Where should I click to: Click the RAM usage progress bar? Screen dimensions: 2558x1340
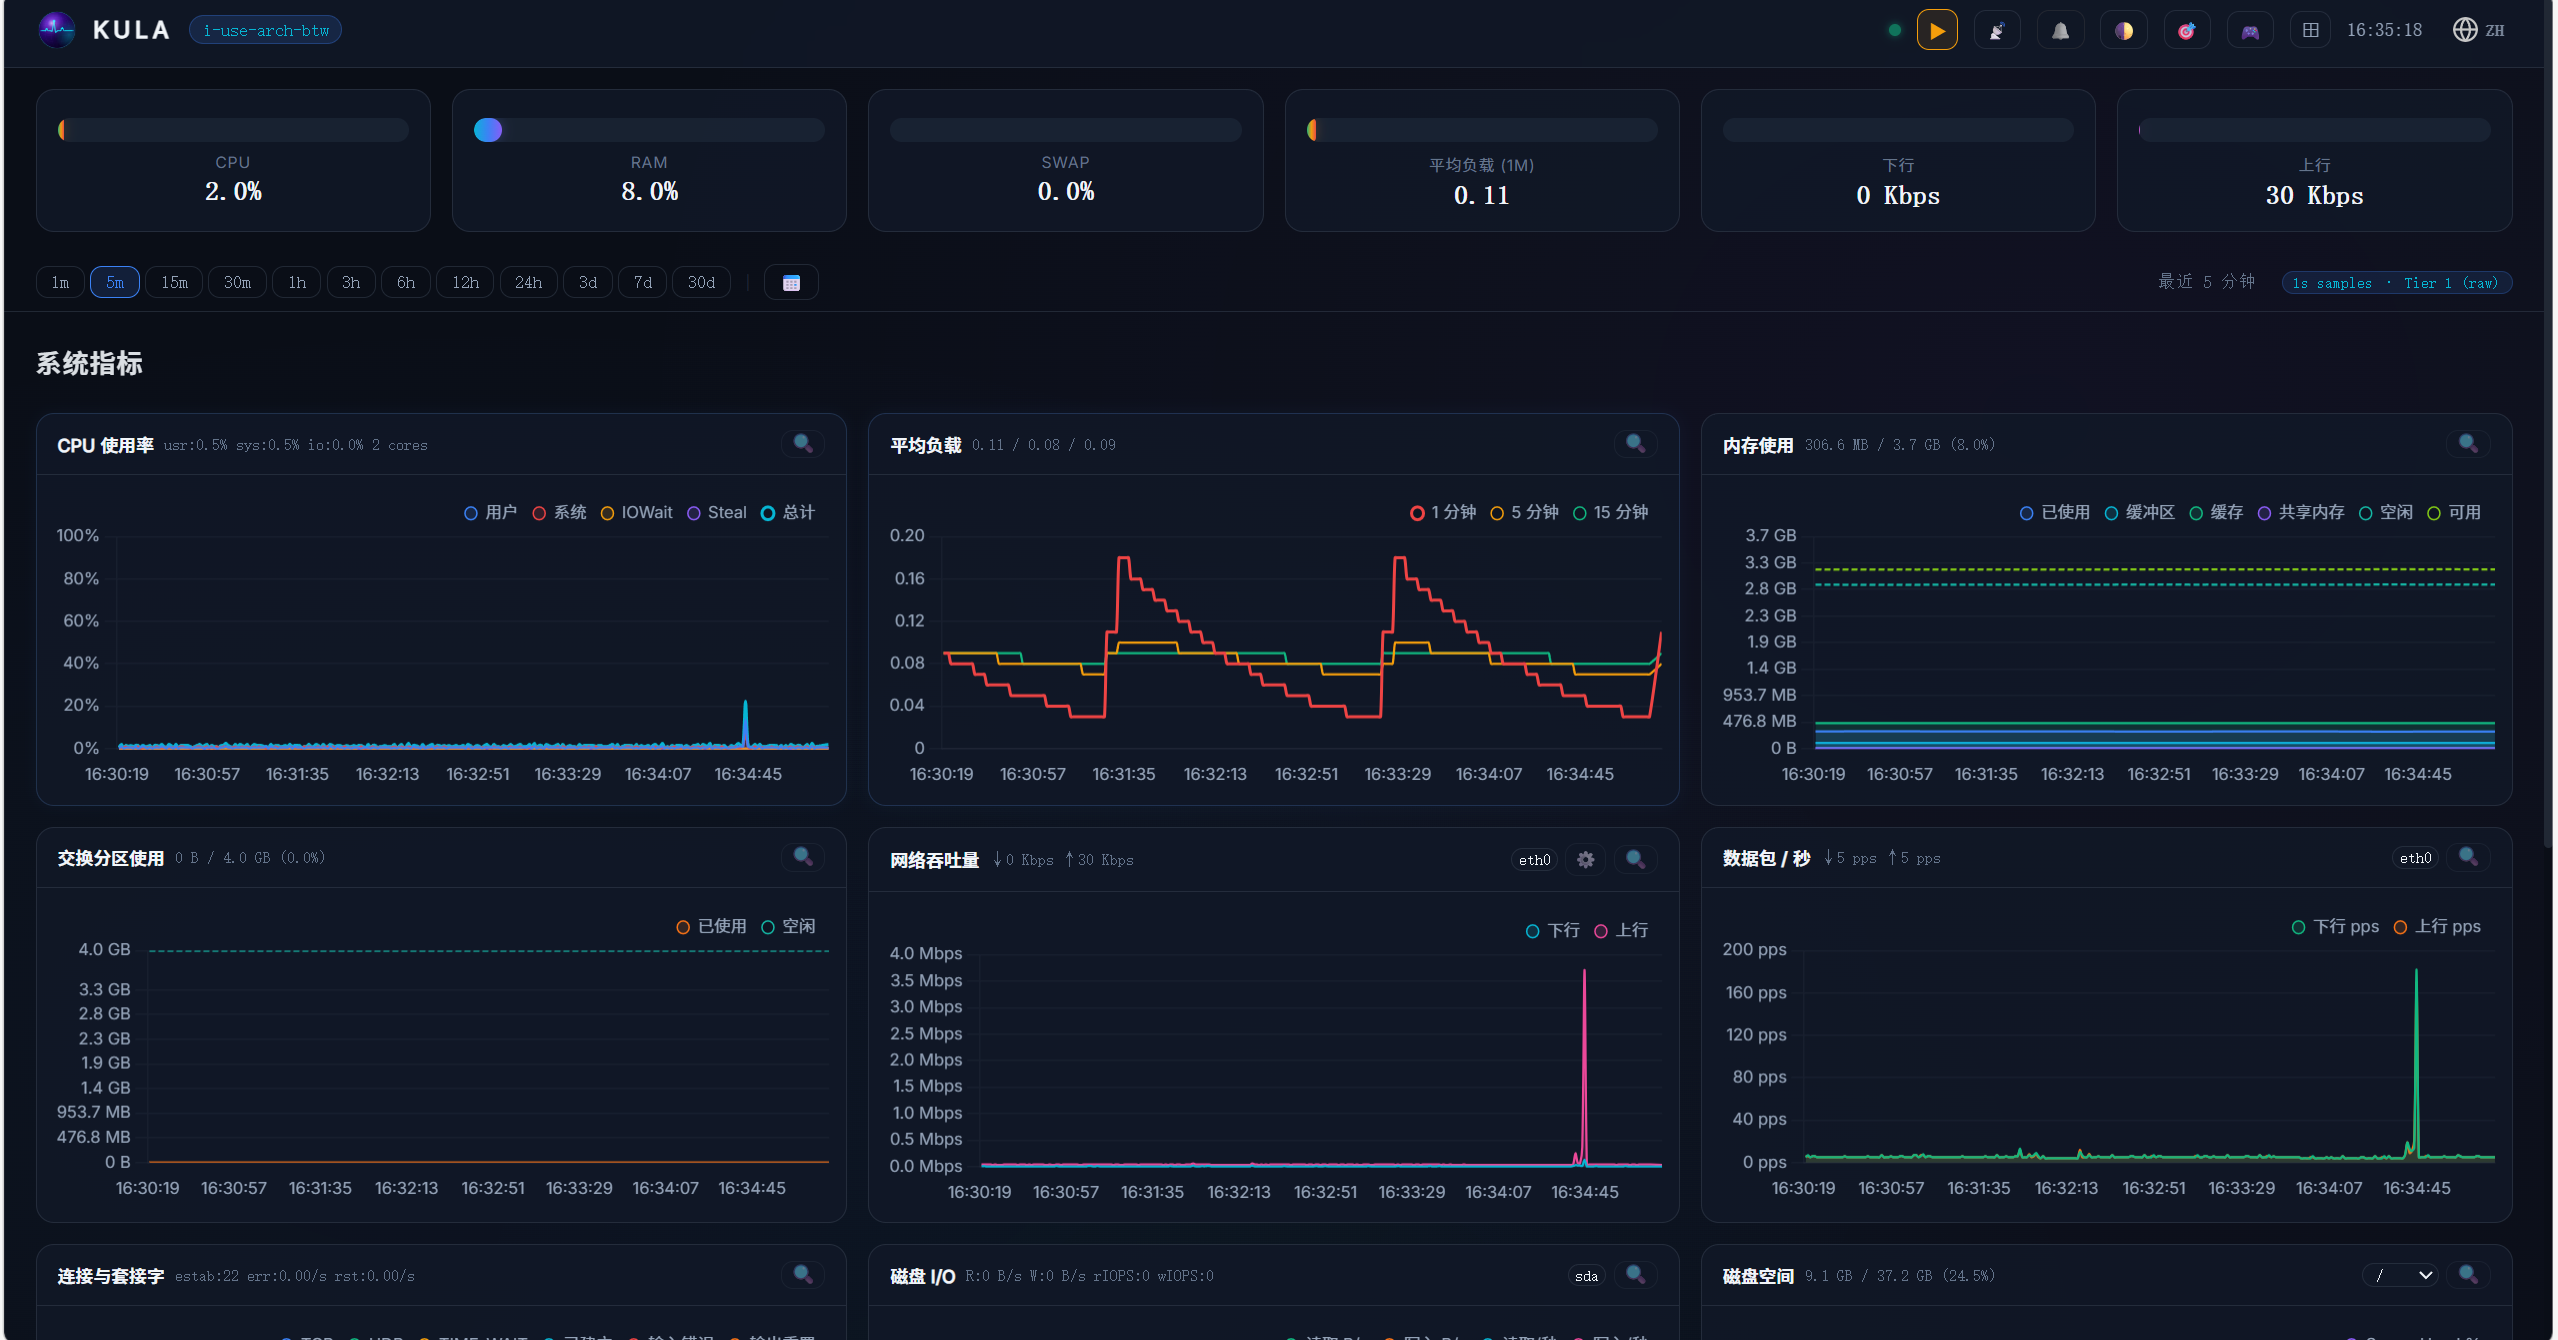pyautogui.click(x=648, y=129)
